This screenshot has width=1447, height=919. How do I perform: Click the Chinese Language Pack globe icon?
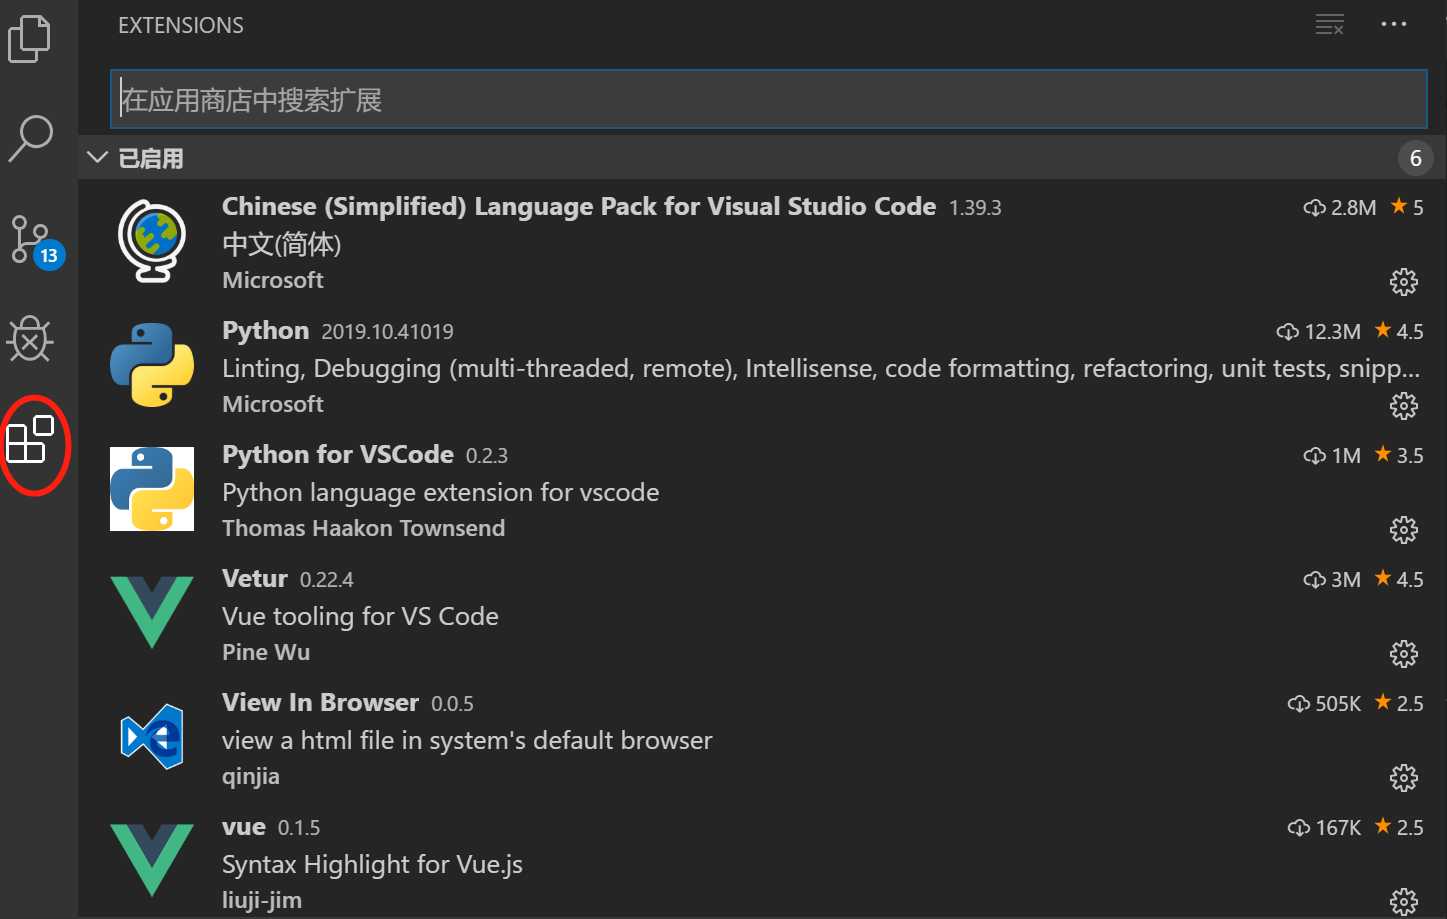(x=152, y=241)
